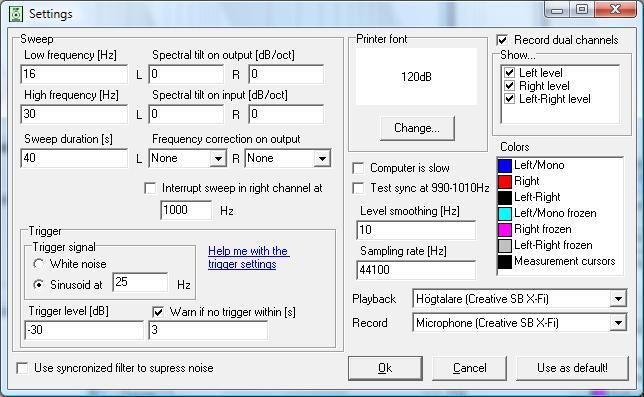The width and height of the screenshot is (644, 397).
Task: Expand the Playback device dropdown
Action: pyautogui.click(x=618, y=299)
